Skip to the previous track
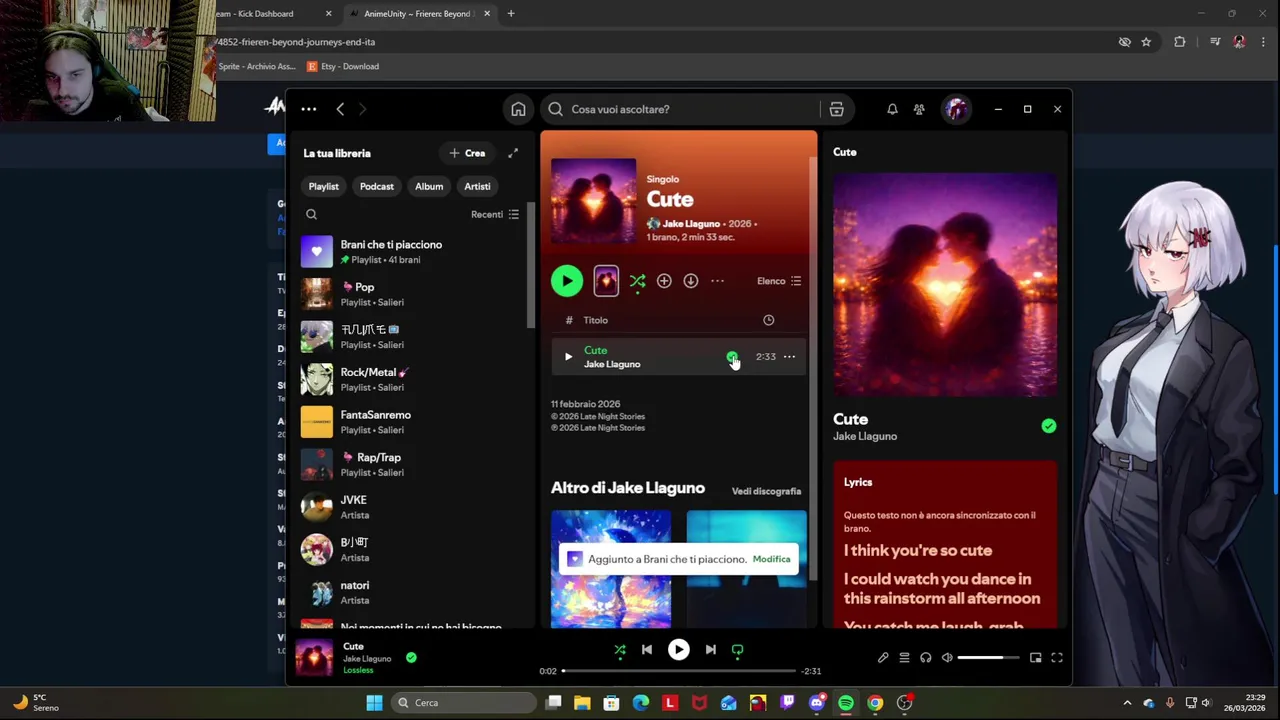 [x=647, y=650]
